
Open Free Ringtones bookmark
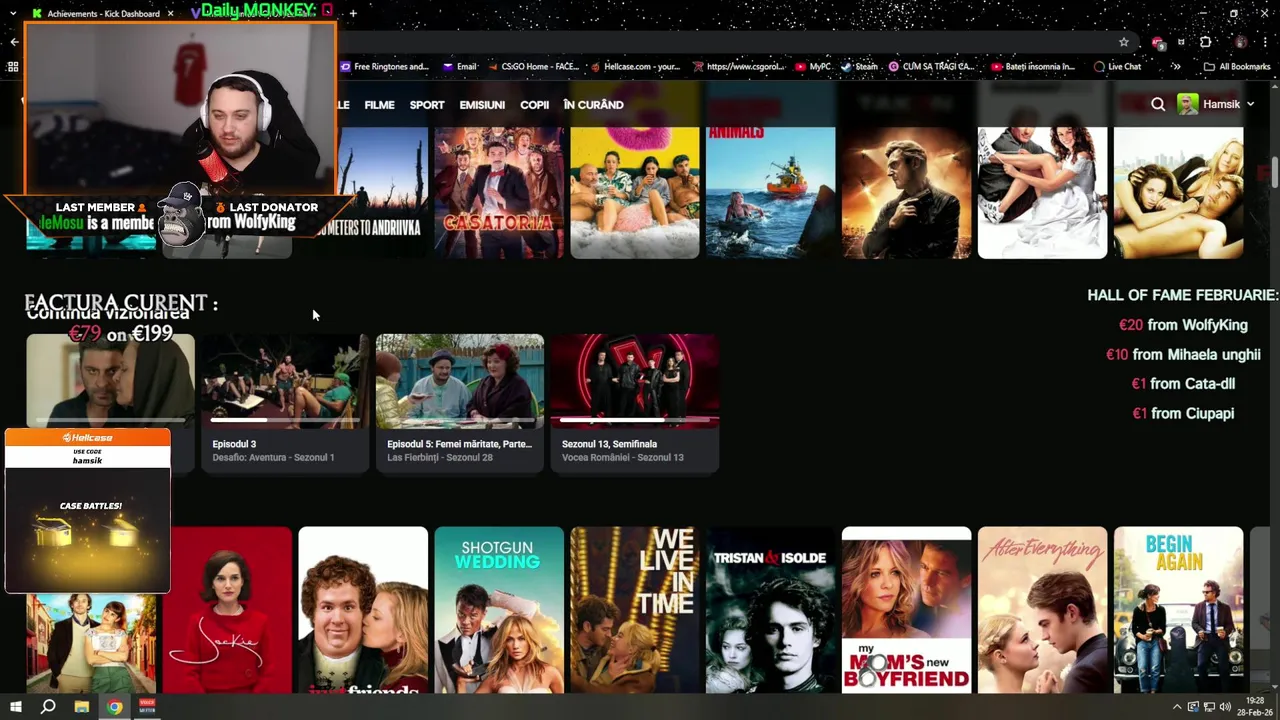click(x=385, y=67)
